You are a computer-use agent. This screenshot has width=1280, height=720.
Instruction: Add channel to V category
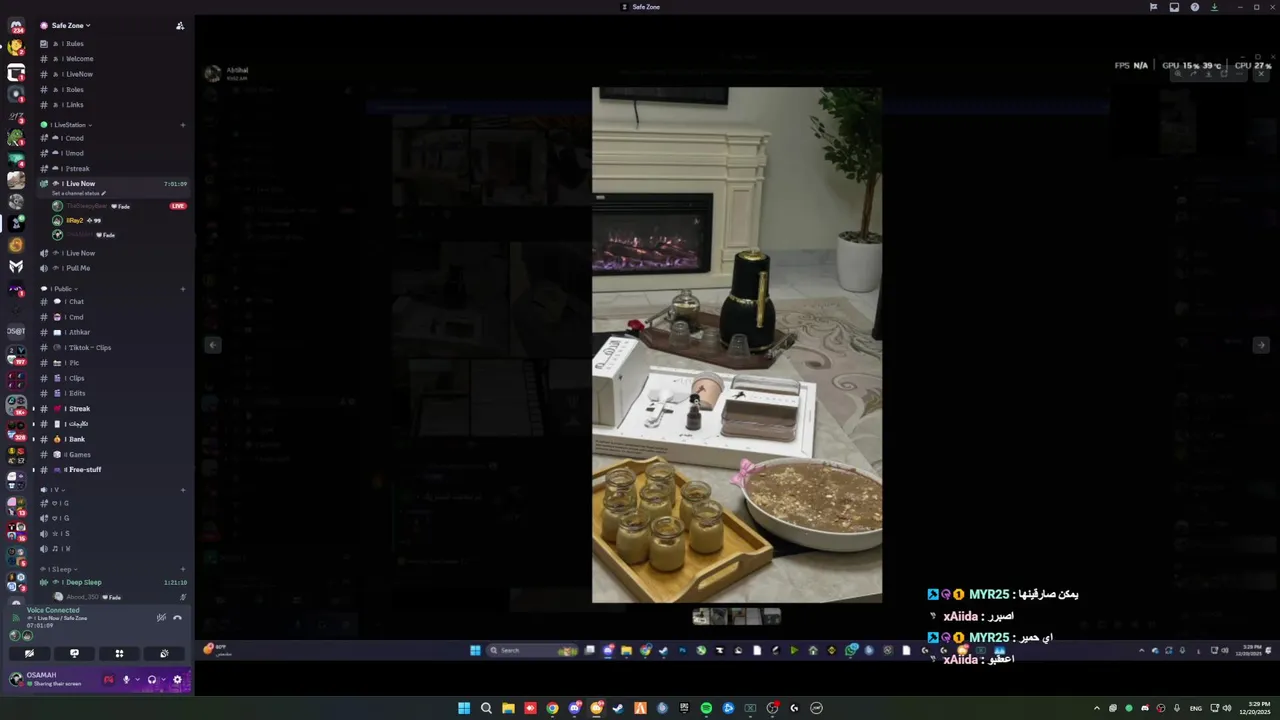pyautogui.click(x=182, y=490)
